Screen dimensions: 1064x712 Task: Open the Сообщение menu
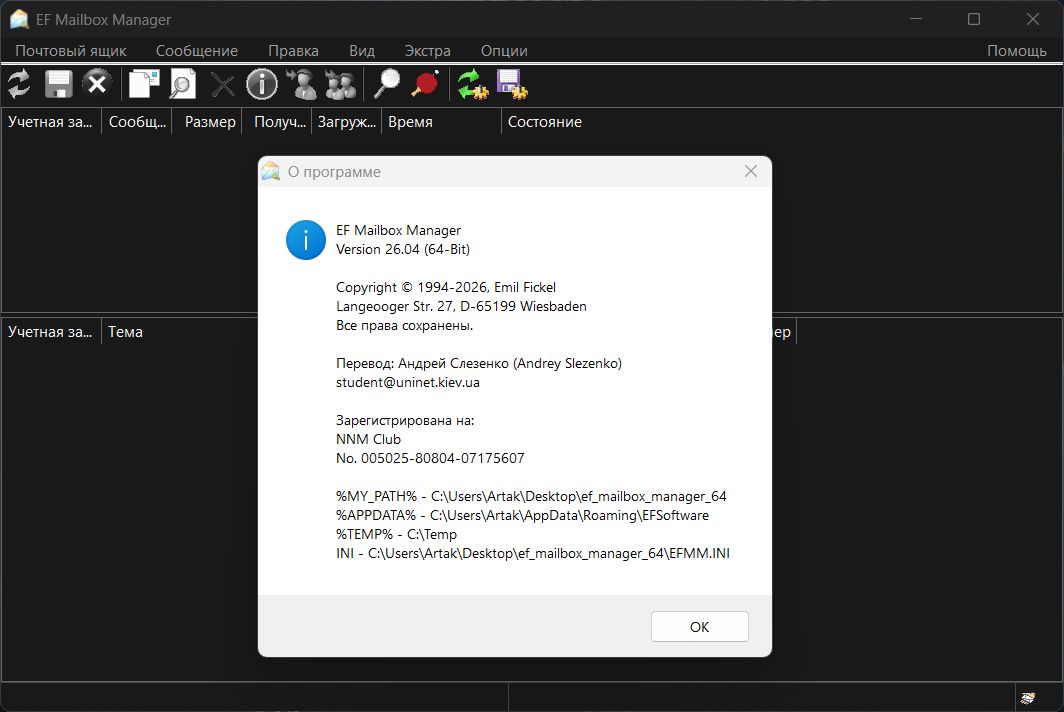tap(197, 50)
